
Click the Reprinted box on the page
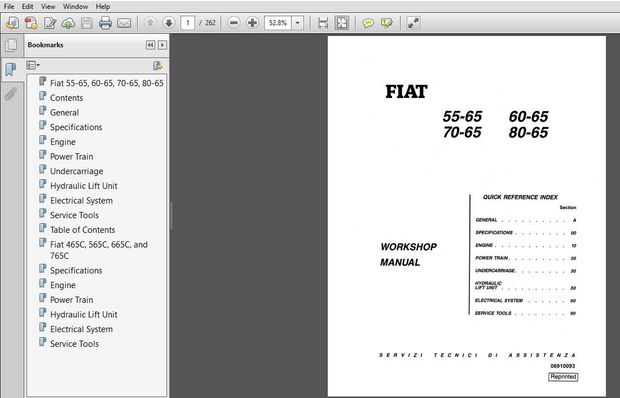coord(563,377)
